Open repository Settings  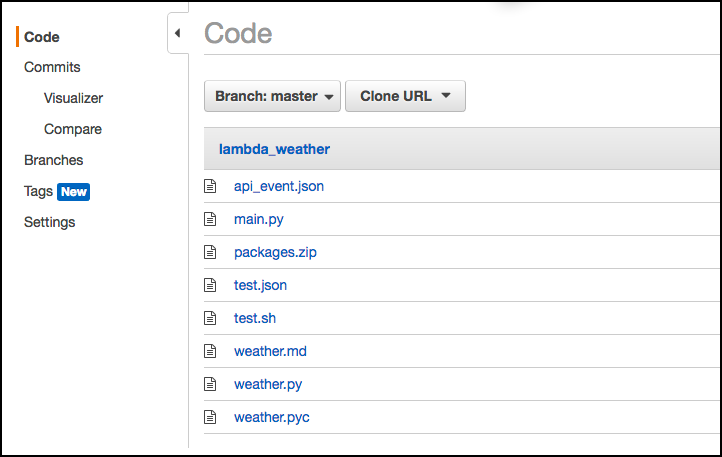point(49,223)
